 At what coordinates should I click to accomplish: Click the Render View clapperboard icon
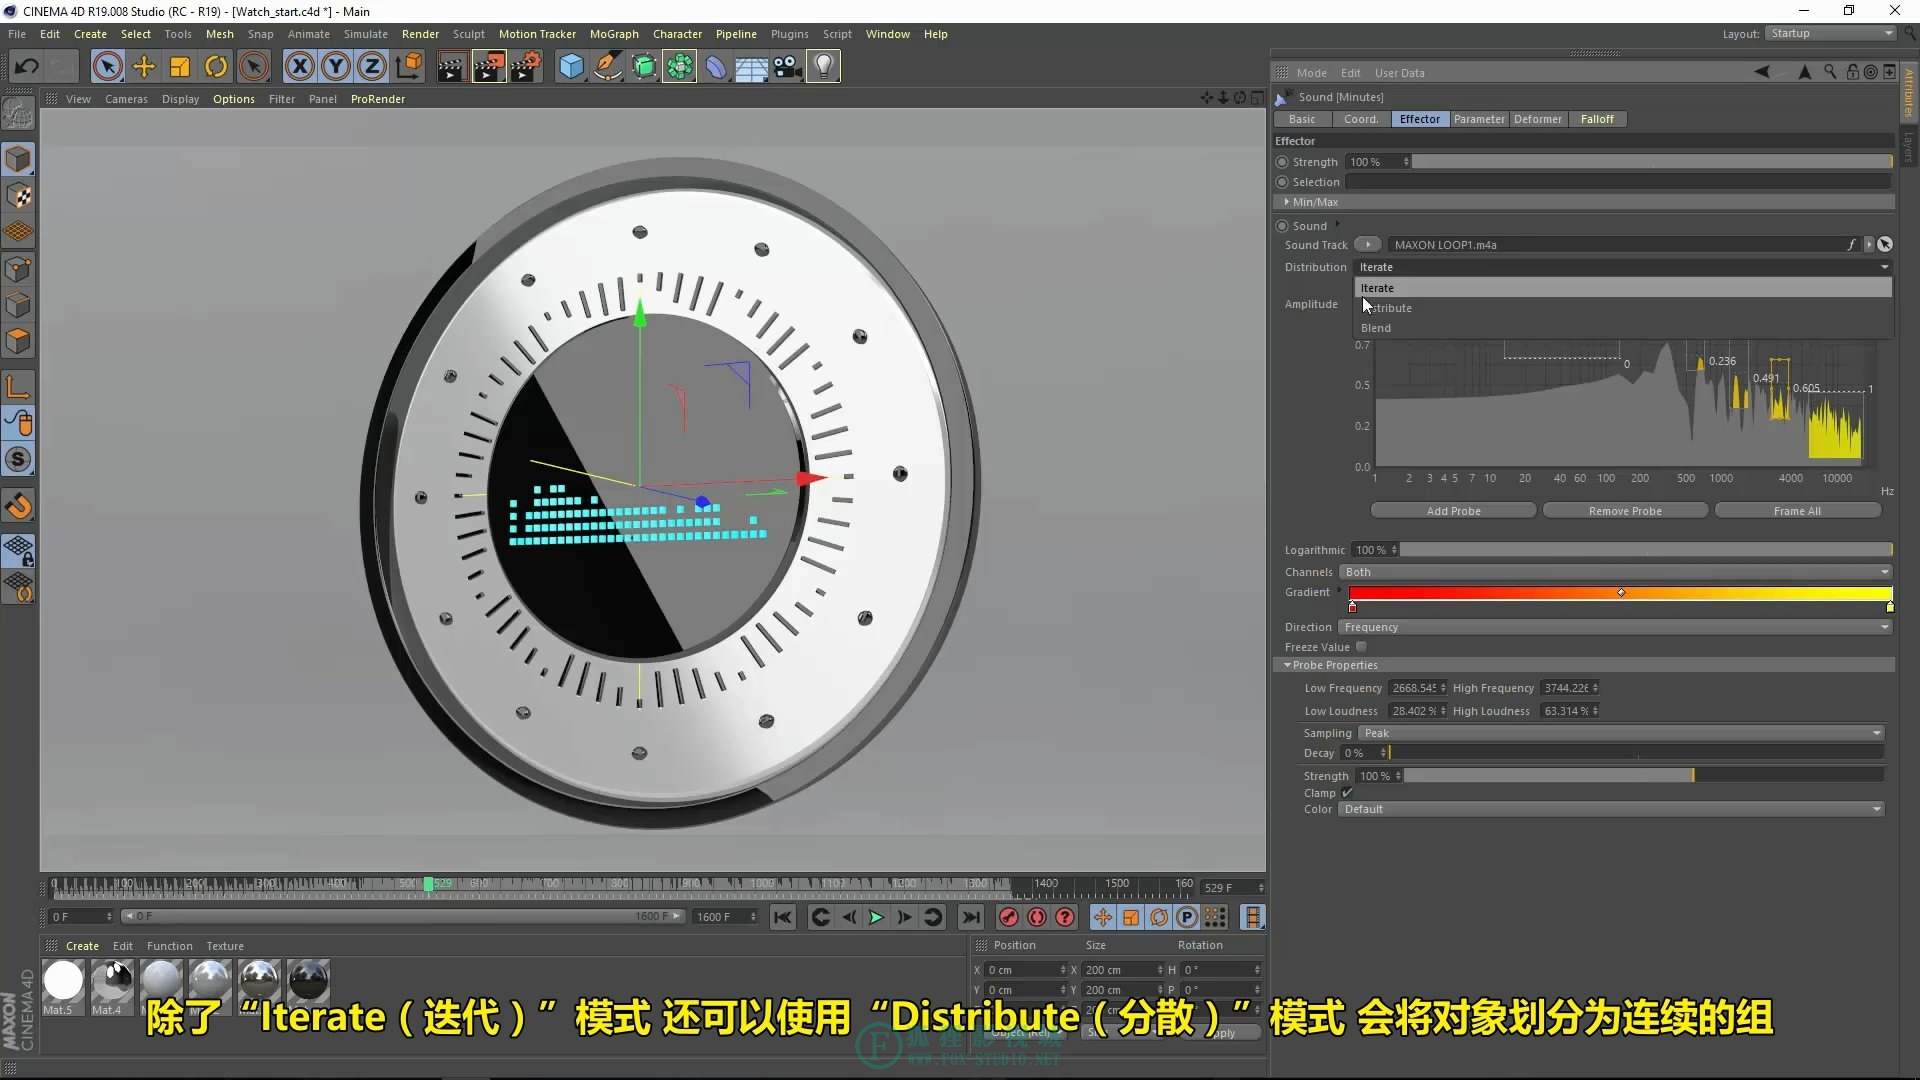coord(452,67)
